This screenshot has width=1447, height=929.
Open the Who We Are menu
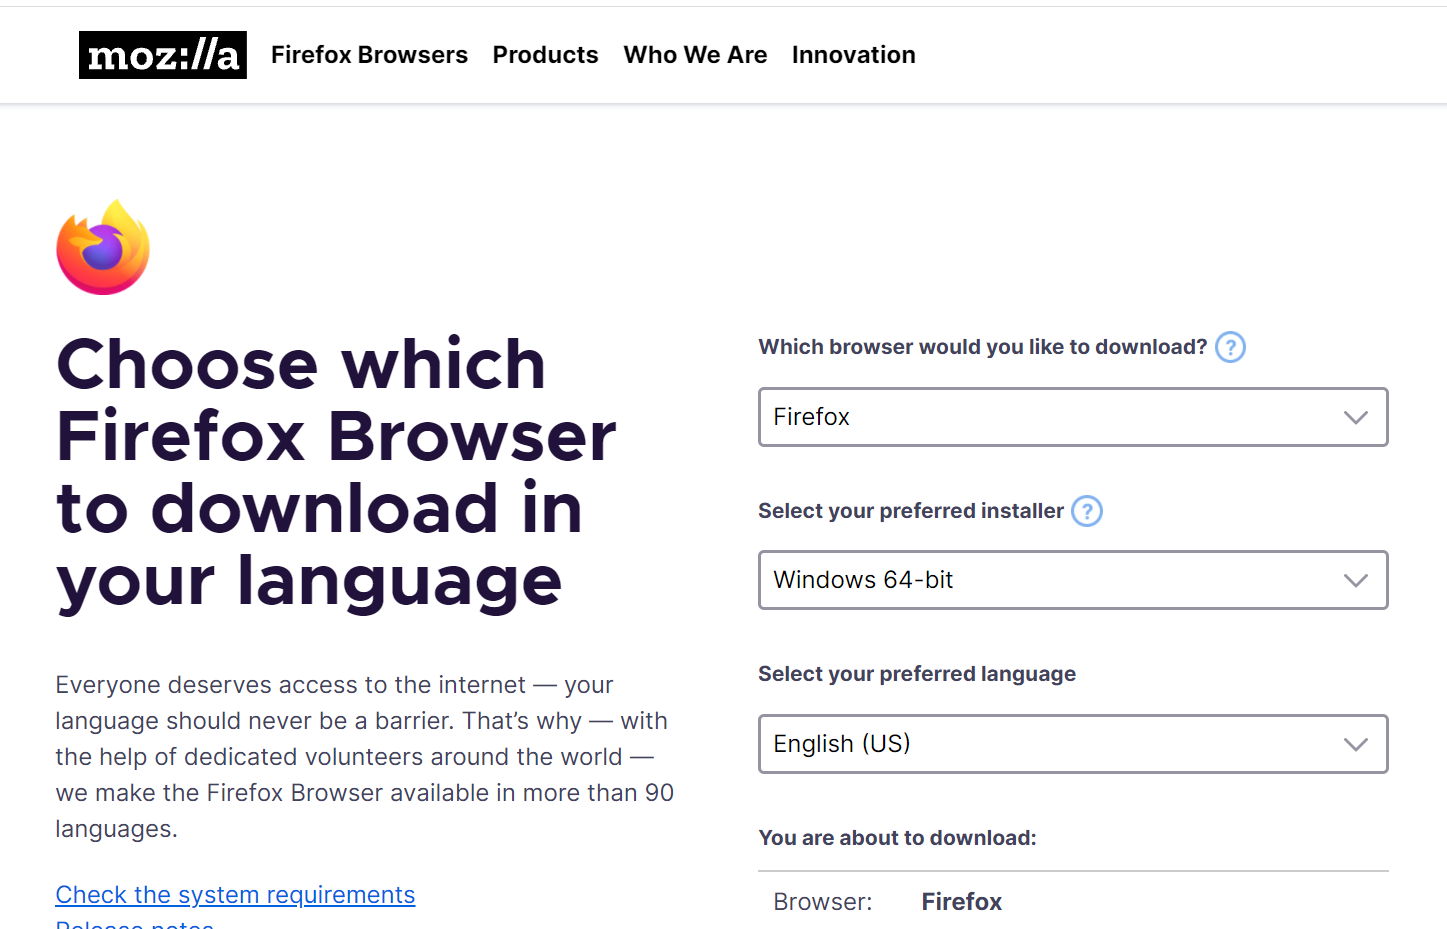click(x=695, y=55)
